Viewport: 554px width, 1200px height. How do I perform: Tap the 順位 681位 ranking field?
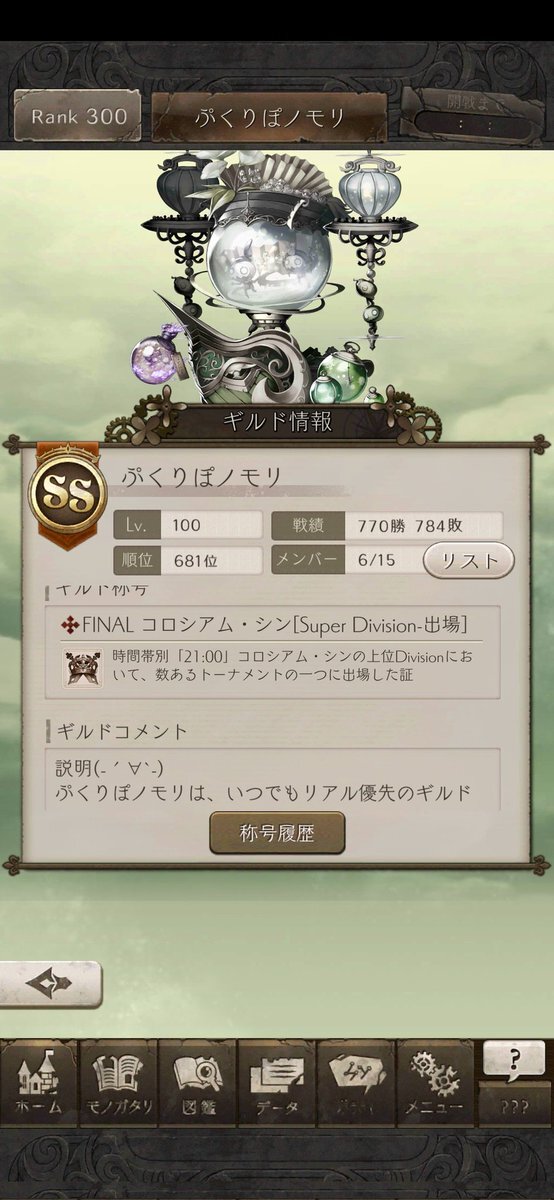tap(188, 560)
